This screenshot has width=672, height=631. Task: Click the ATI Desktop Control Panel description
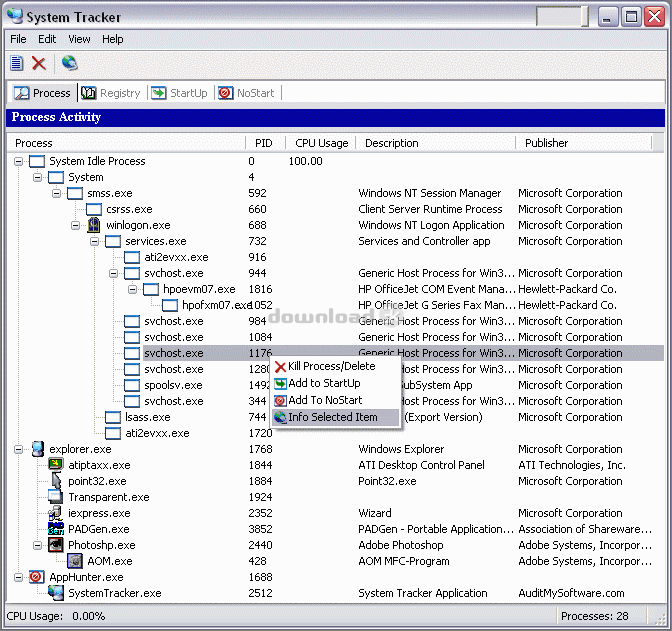click(421, 465)
